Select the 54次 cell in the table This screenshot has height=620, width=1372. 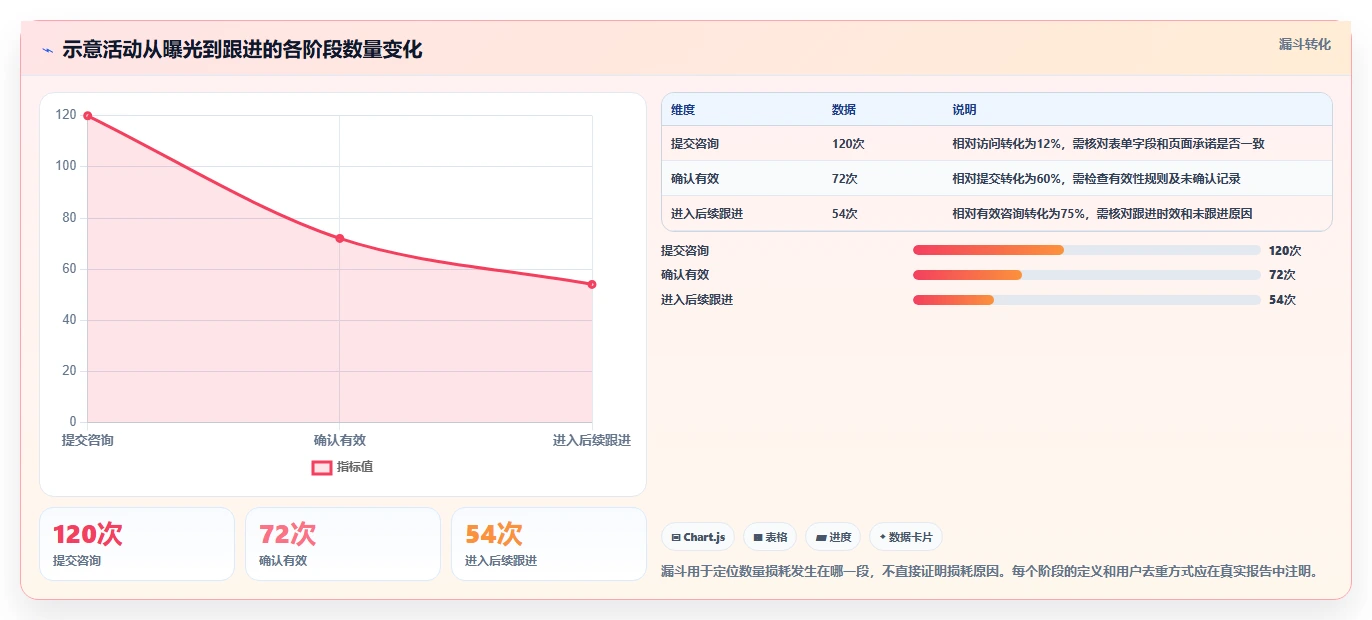tap(845, 214)
